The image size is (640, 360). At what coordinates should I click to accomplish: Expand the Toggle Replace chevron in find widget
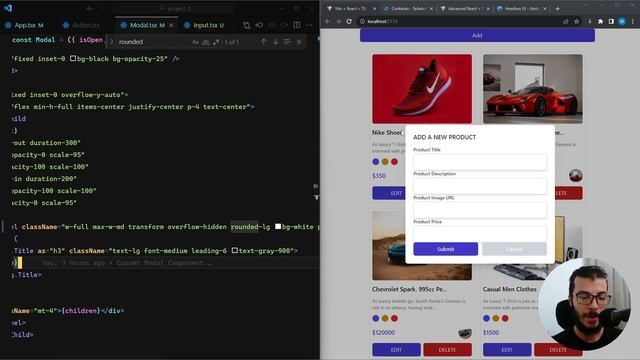111,42
